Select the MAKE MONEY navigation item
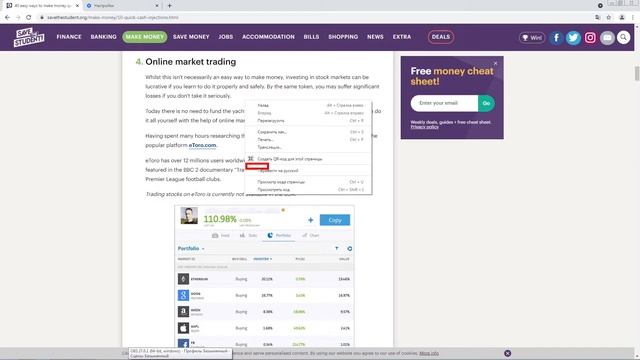Image resolution: width=640 pixels, height=360 pixels. 144,37
